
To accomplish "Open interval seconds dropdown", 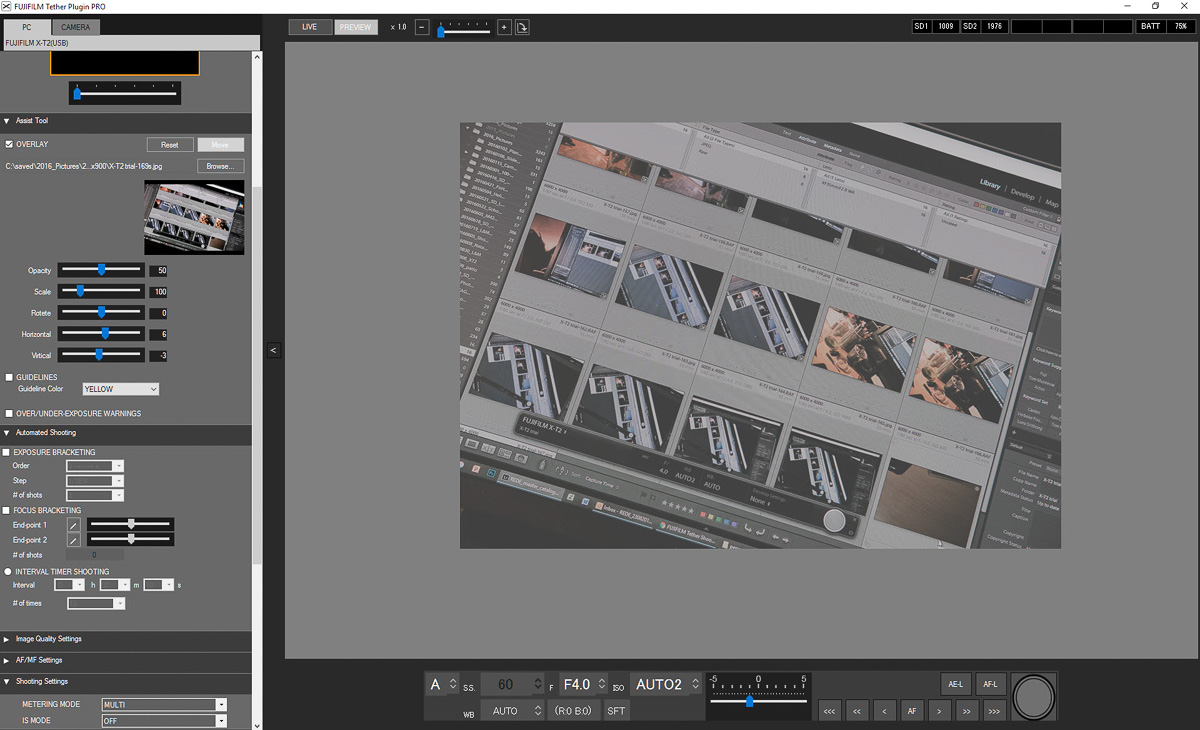I will [160, 584].
